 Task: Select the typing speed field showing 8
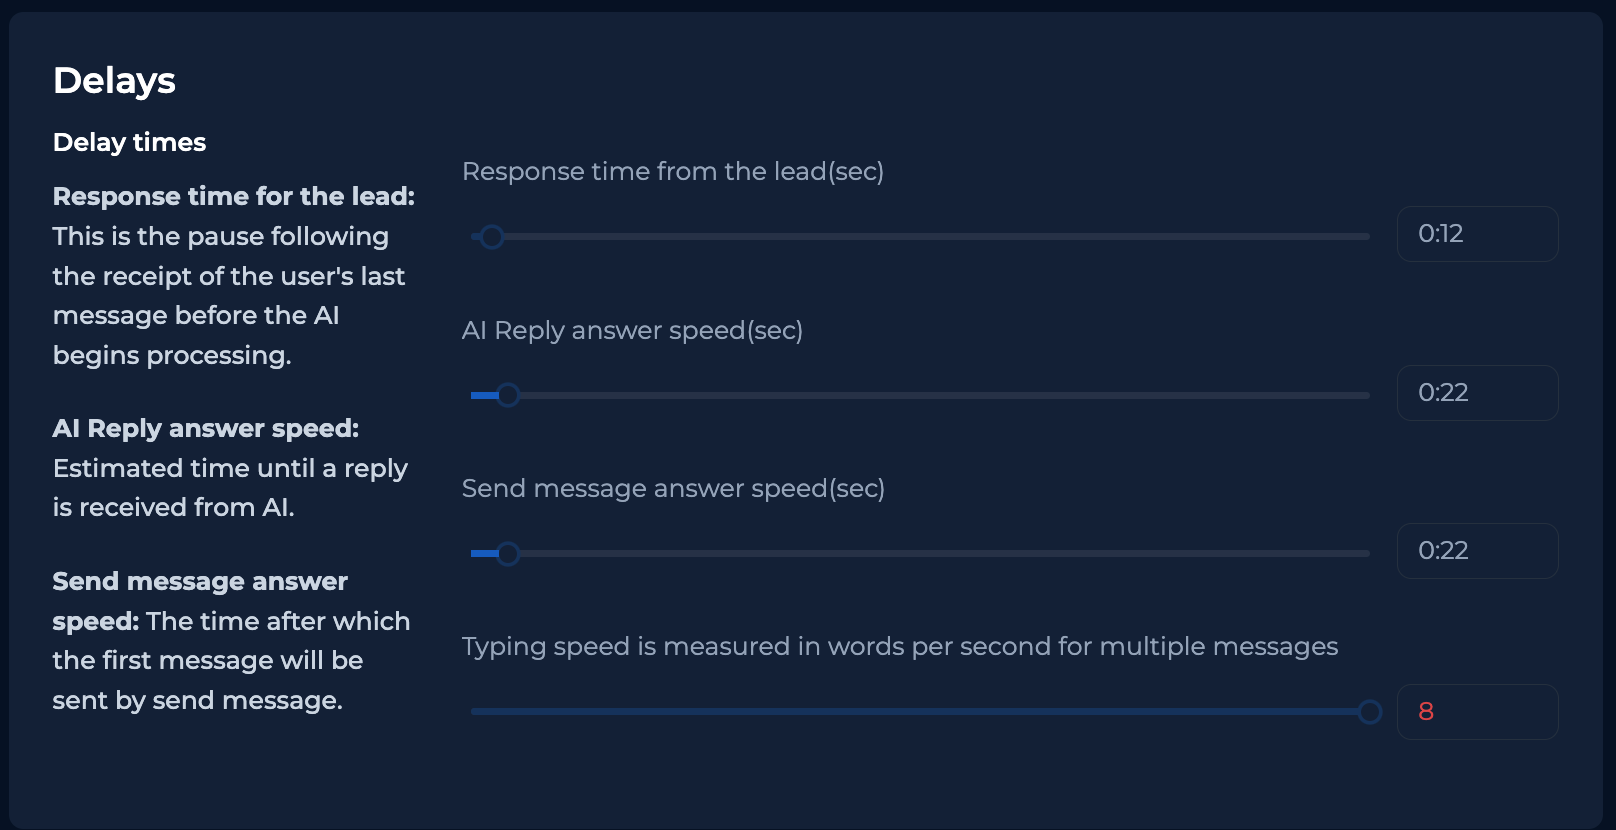[1476, 712]
